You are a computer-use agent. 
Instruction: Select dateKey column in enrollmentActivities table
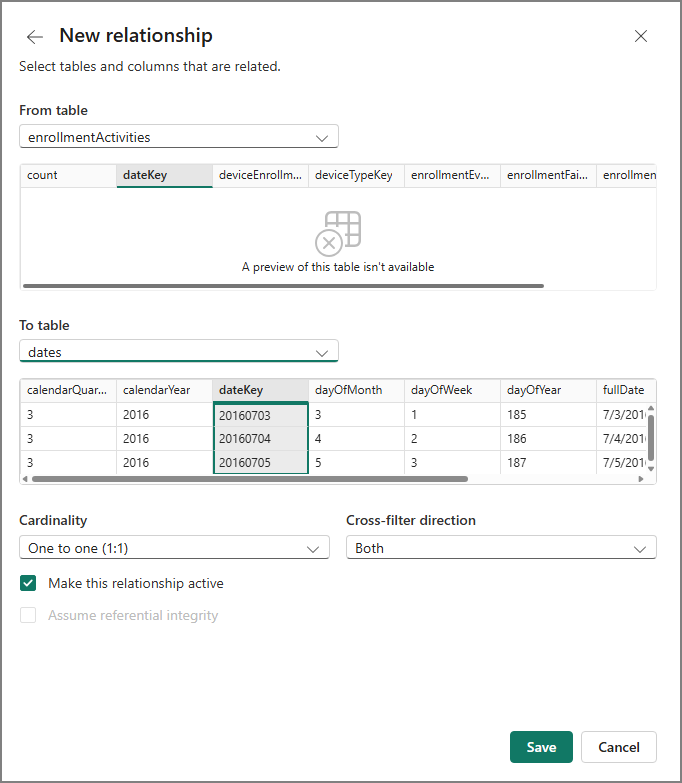[x=165, y=175]
